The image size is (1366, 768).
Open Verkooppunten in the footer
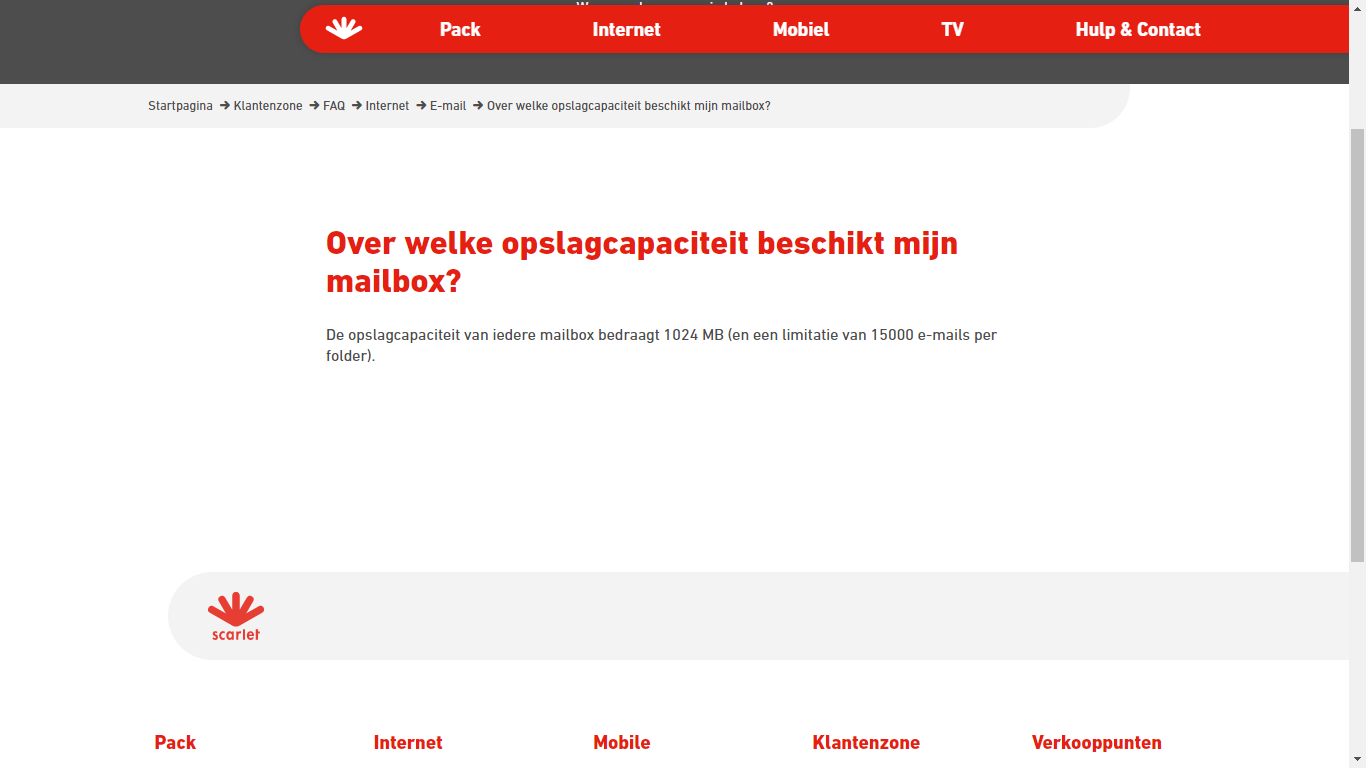1097,743
